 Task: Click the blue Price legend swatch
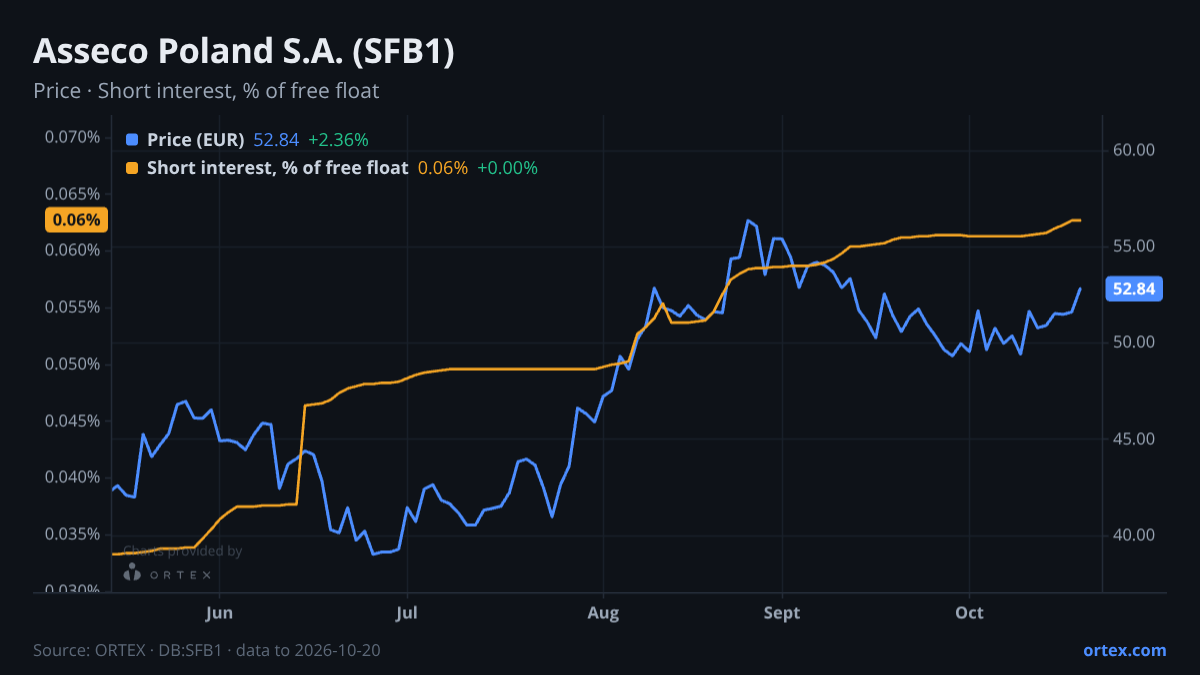(x=132, y=140)
